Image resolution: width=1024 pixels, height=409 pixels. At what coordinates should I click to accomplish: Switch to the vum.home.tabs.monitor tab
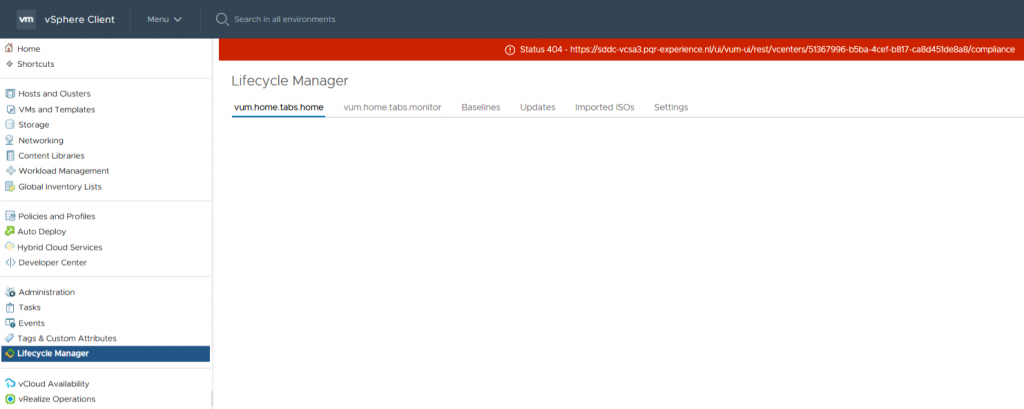click(392, 107)
